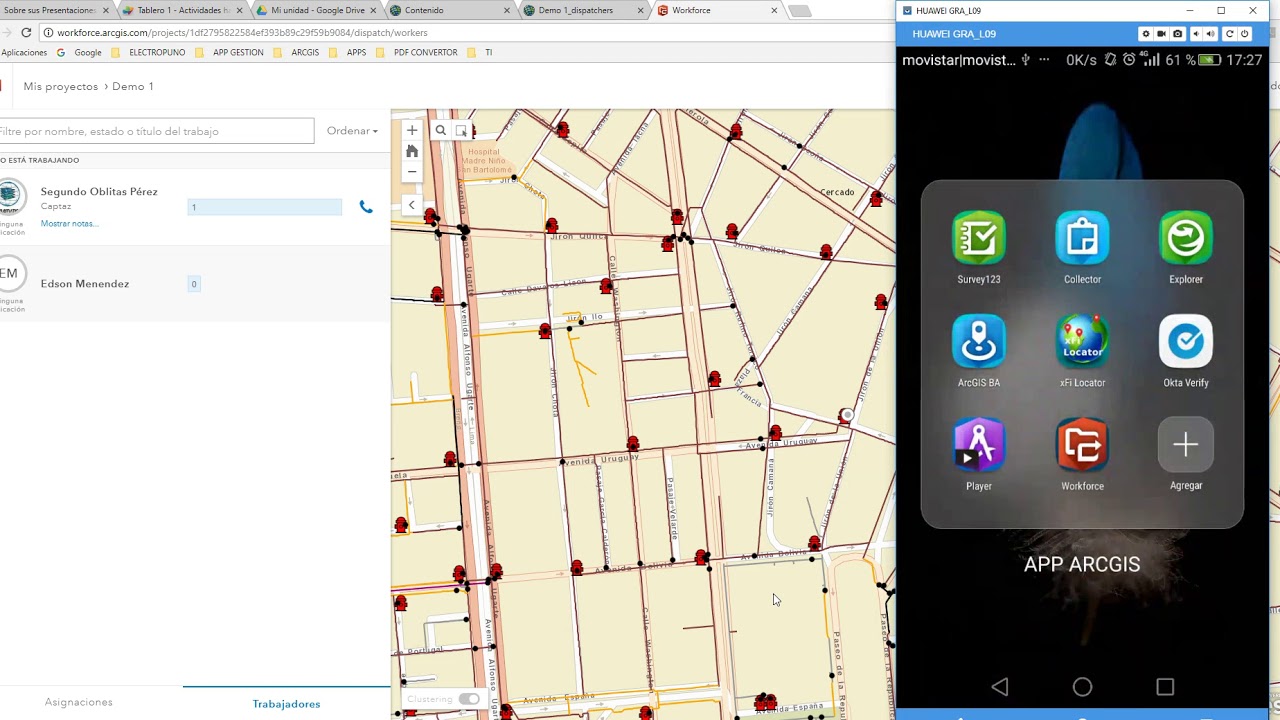Switch to Tablero 1 - Actividades browser tab
This screenshot has width=1280, height=720.
coord(182,10)
